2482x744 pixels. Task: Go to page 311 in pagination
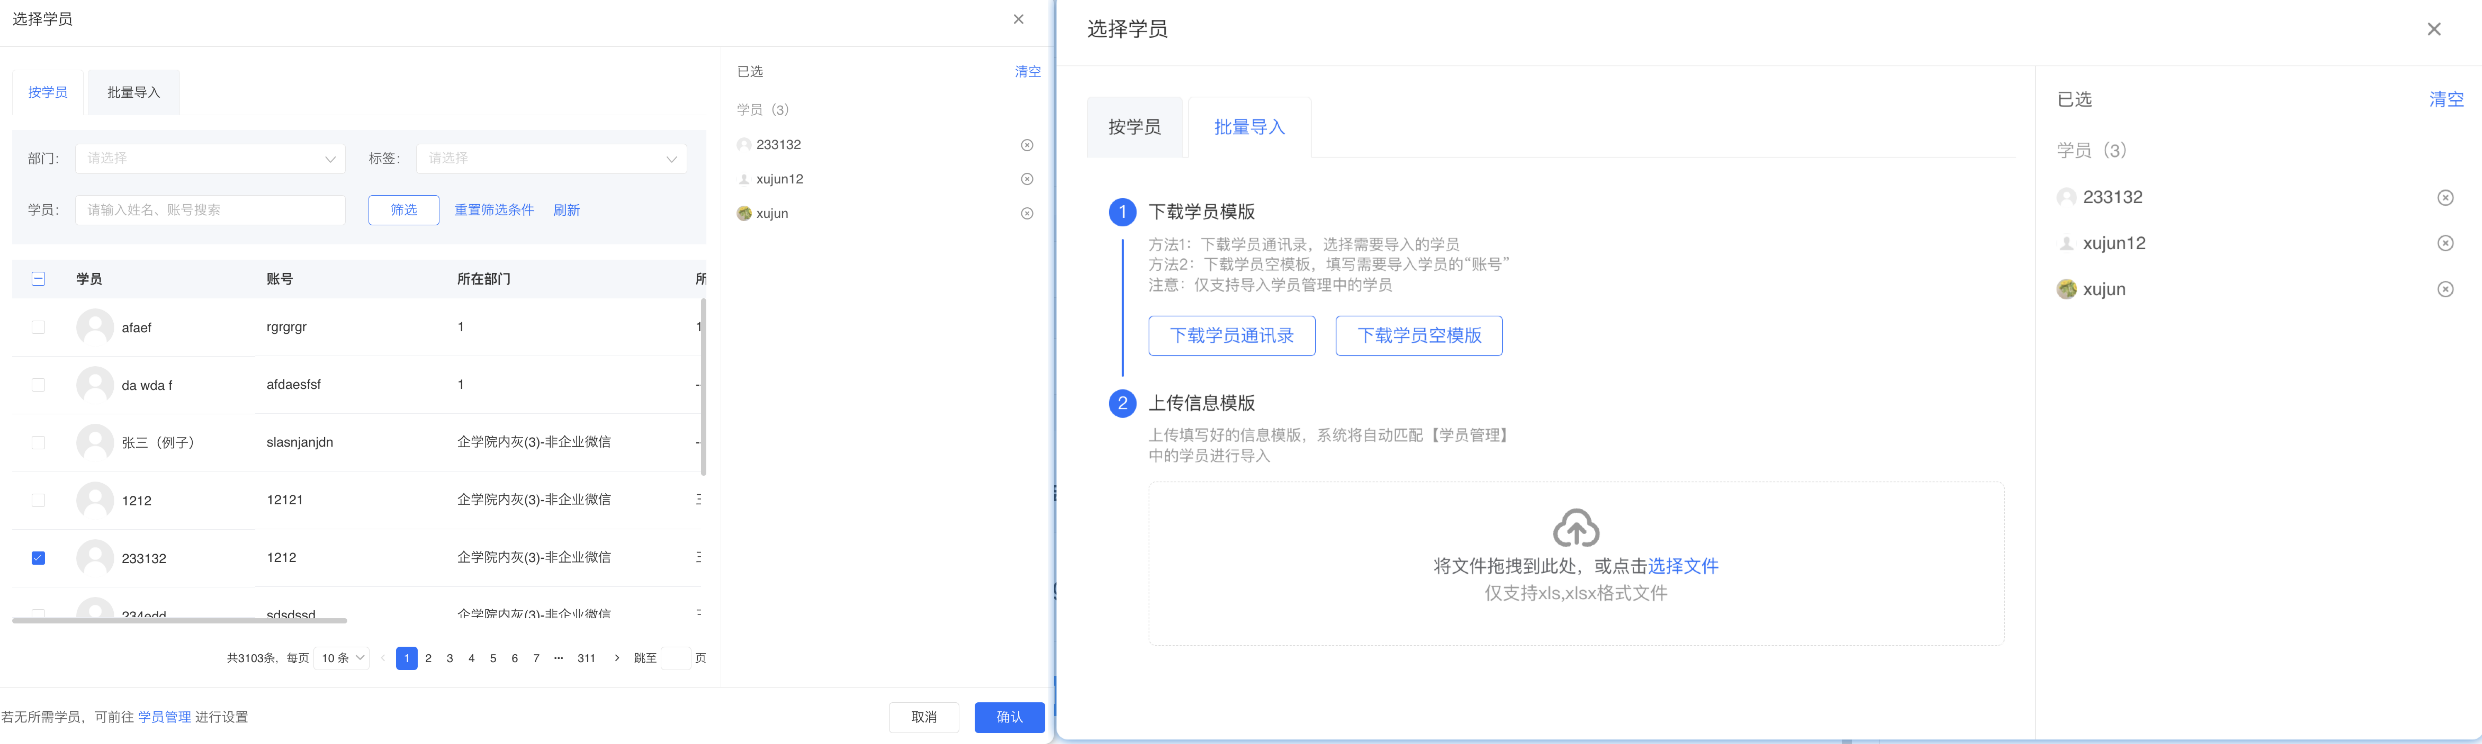pos(587,658)
